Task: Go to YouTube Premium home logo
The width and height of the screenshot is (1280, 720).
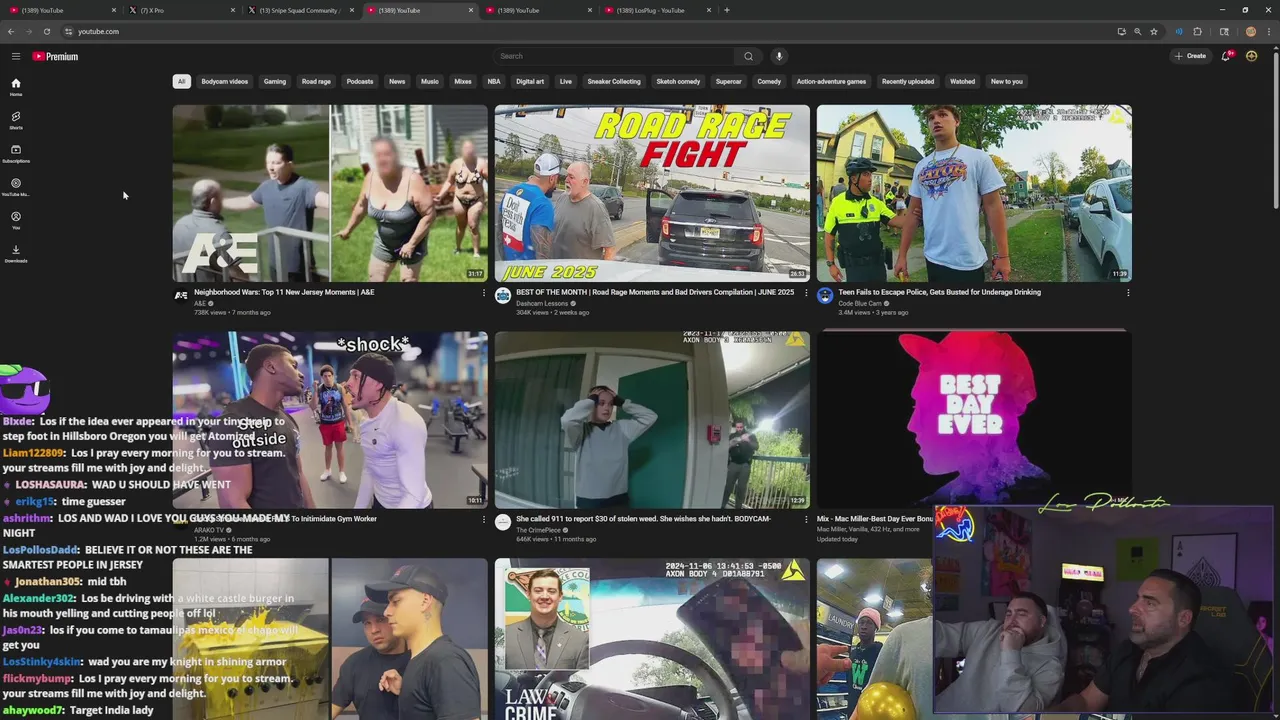Action: point(55,56)
